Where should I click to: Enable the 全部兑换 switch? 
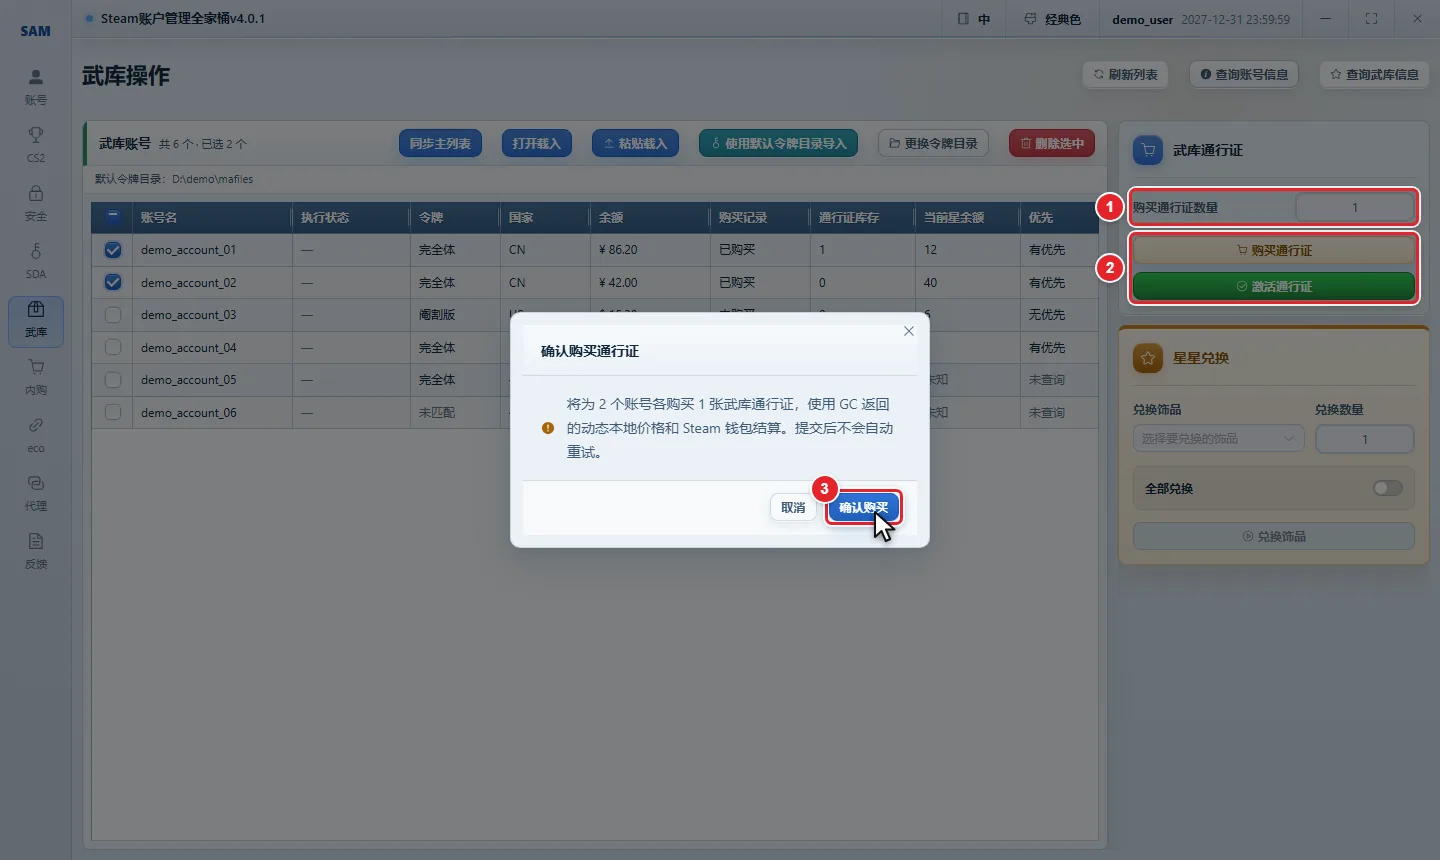point(1388,488)
